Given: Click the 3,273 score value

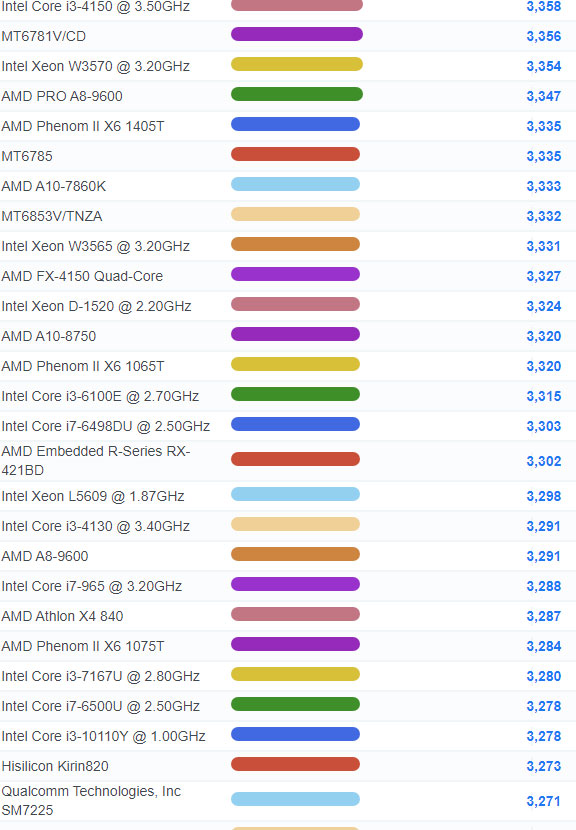Looking at the screenshot, I should [544, 766].
